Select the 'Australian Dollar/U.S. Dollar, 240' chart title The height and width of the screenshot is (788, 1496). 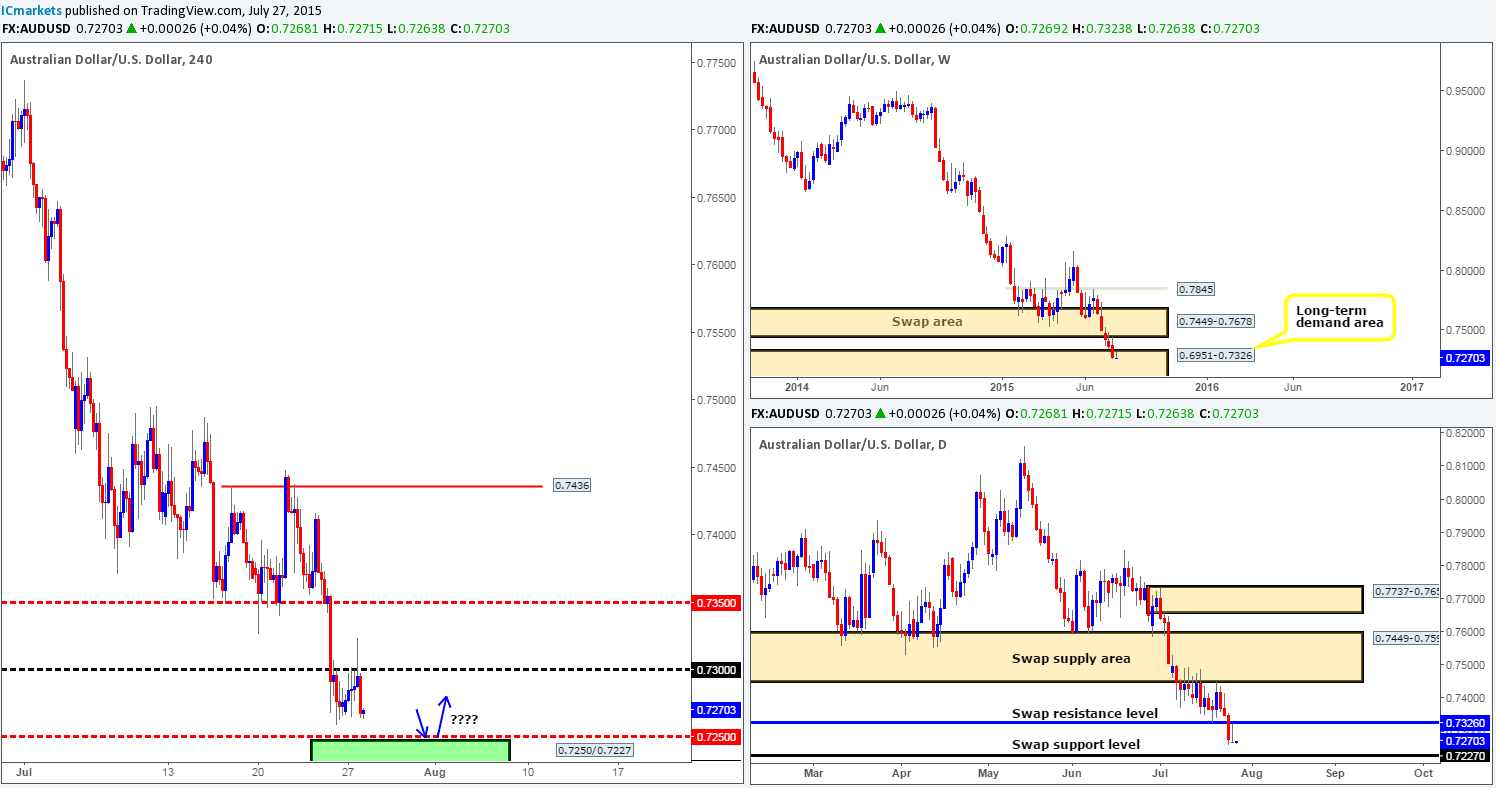(111, 59)
